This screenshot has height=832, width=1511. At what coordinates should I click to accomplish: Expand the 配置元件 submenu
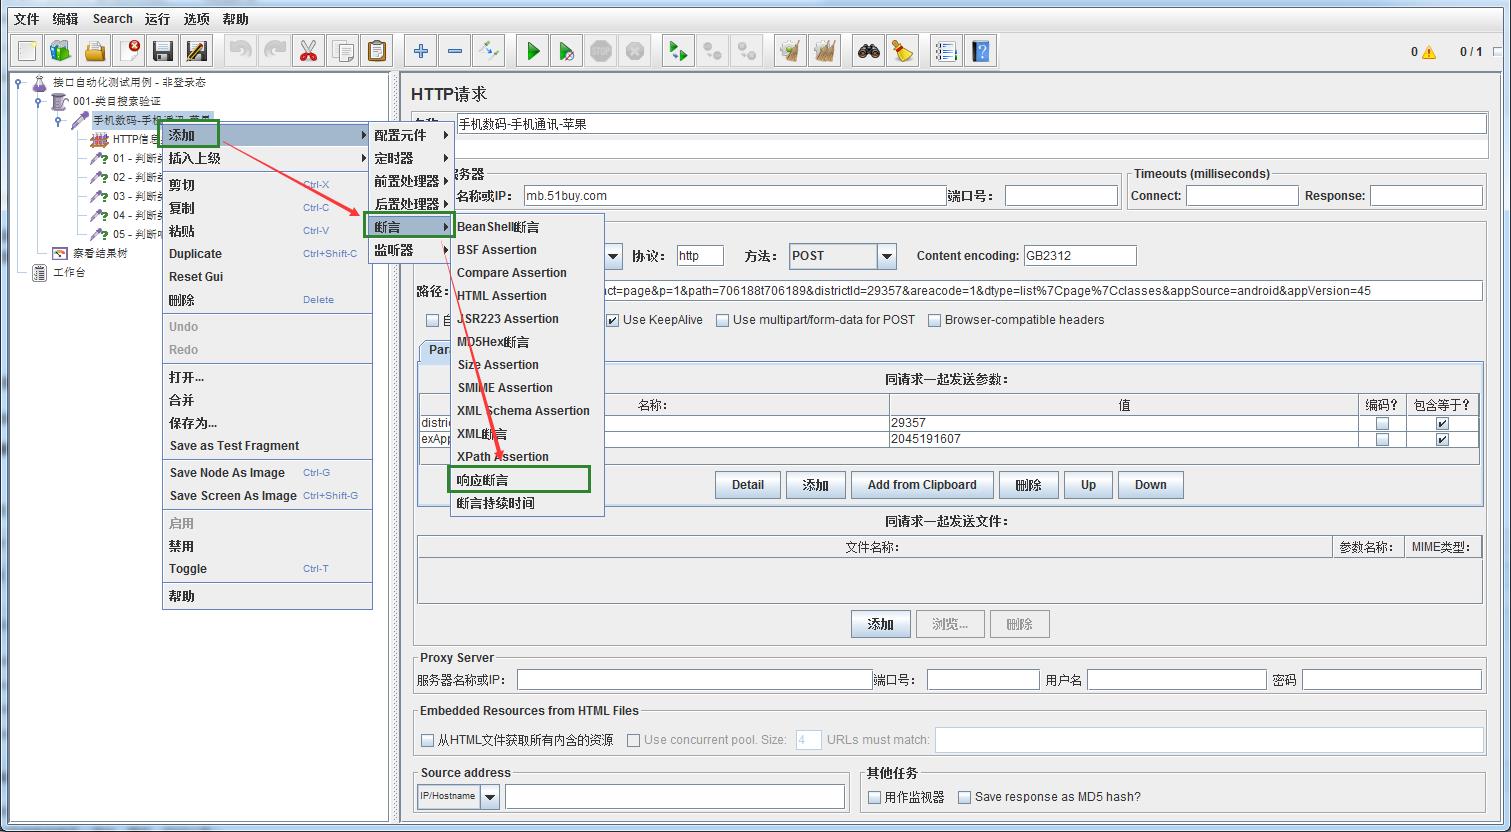coord(411,135)
